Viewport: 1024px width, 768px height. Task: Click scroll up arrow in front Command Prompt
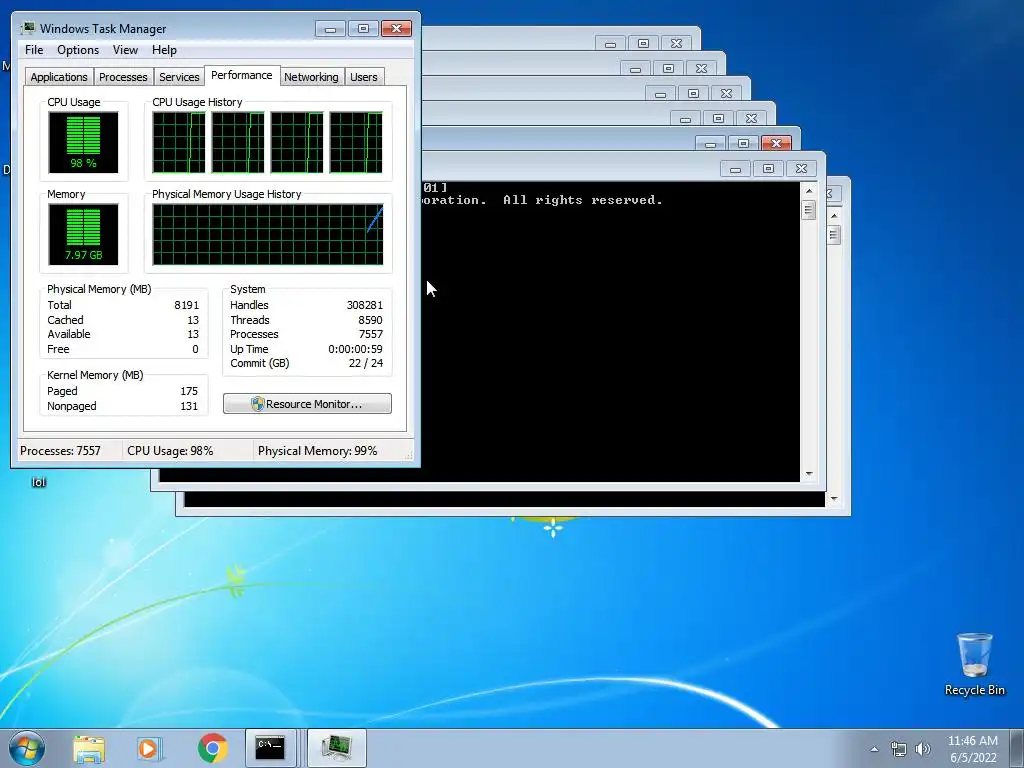coord(809,191)
